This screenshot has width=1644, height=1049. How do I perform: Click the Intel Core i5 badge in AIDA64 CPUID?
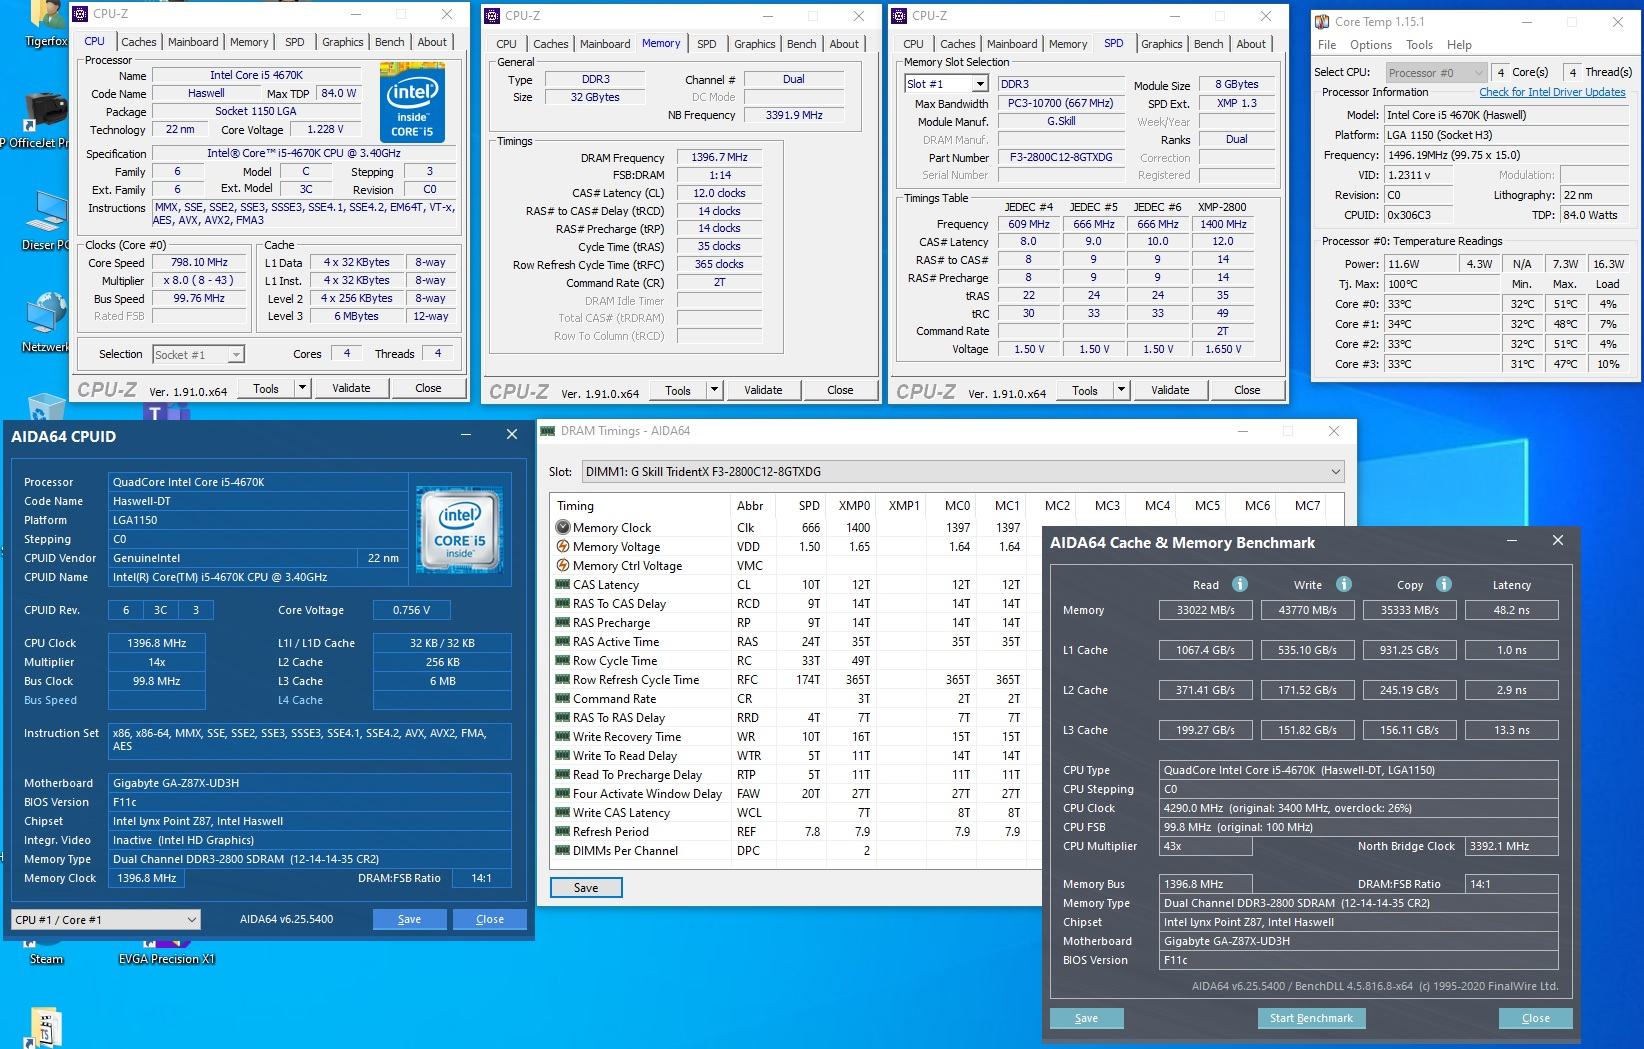pos(459,529)
